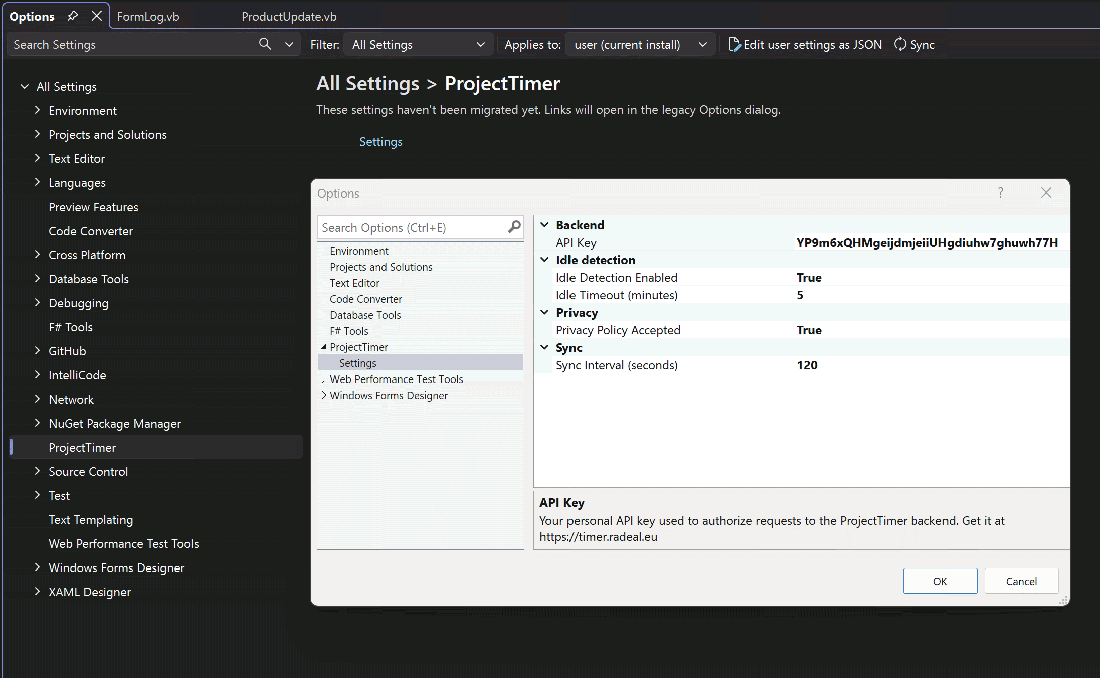The image size is (1100, 678).
Task: Click the OK button
Action: [x=940, y=581]
